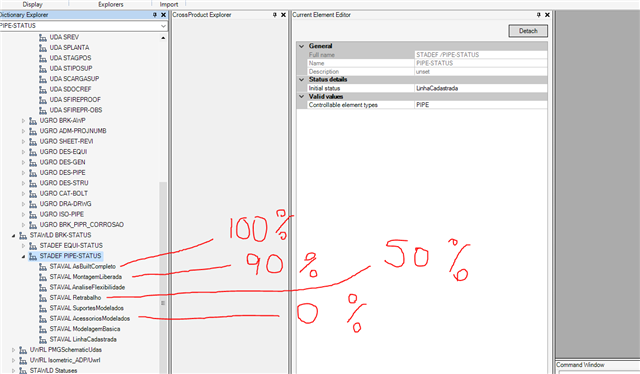640x374 pixels.
Task: Open the Explorers menu
Action: pyautogui.click(x=111, y=4)
